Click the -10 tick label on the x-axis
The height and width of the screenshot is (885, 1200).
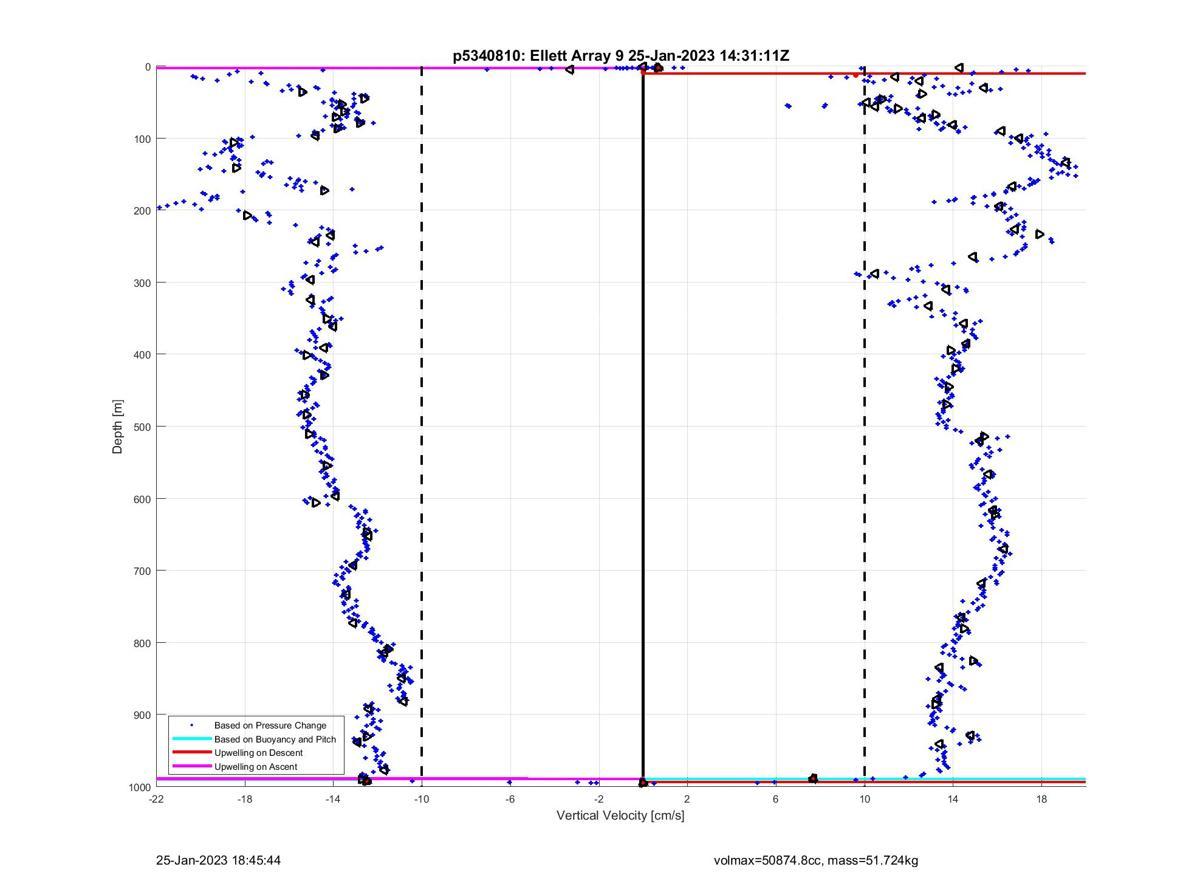point(421,798)
